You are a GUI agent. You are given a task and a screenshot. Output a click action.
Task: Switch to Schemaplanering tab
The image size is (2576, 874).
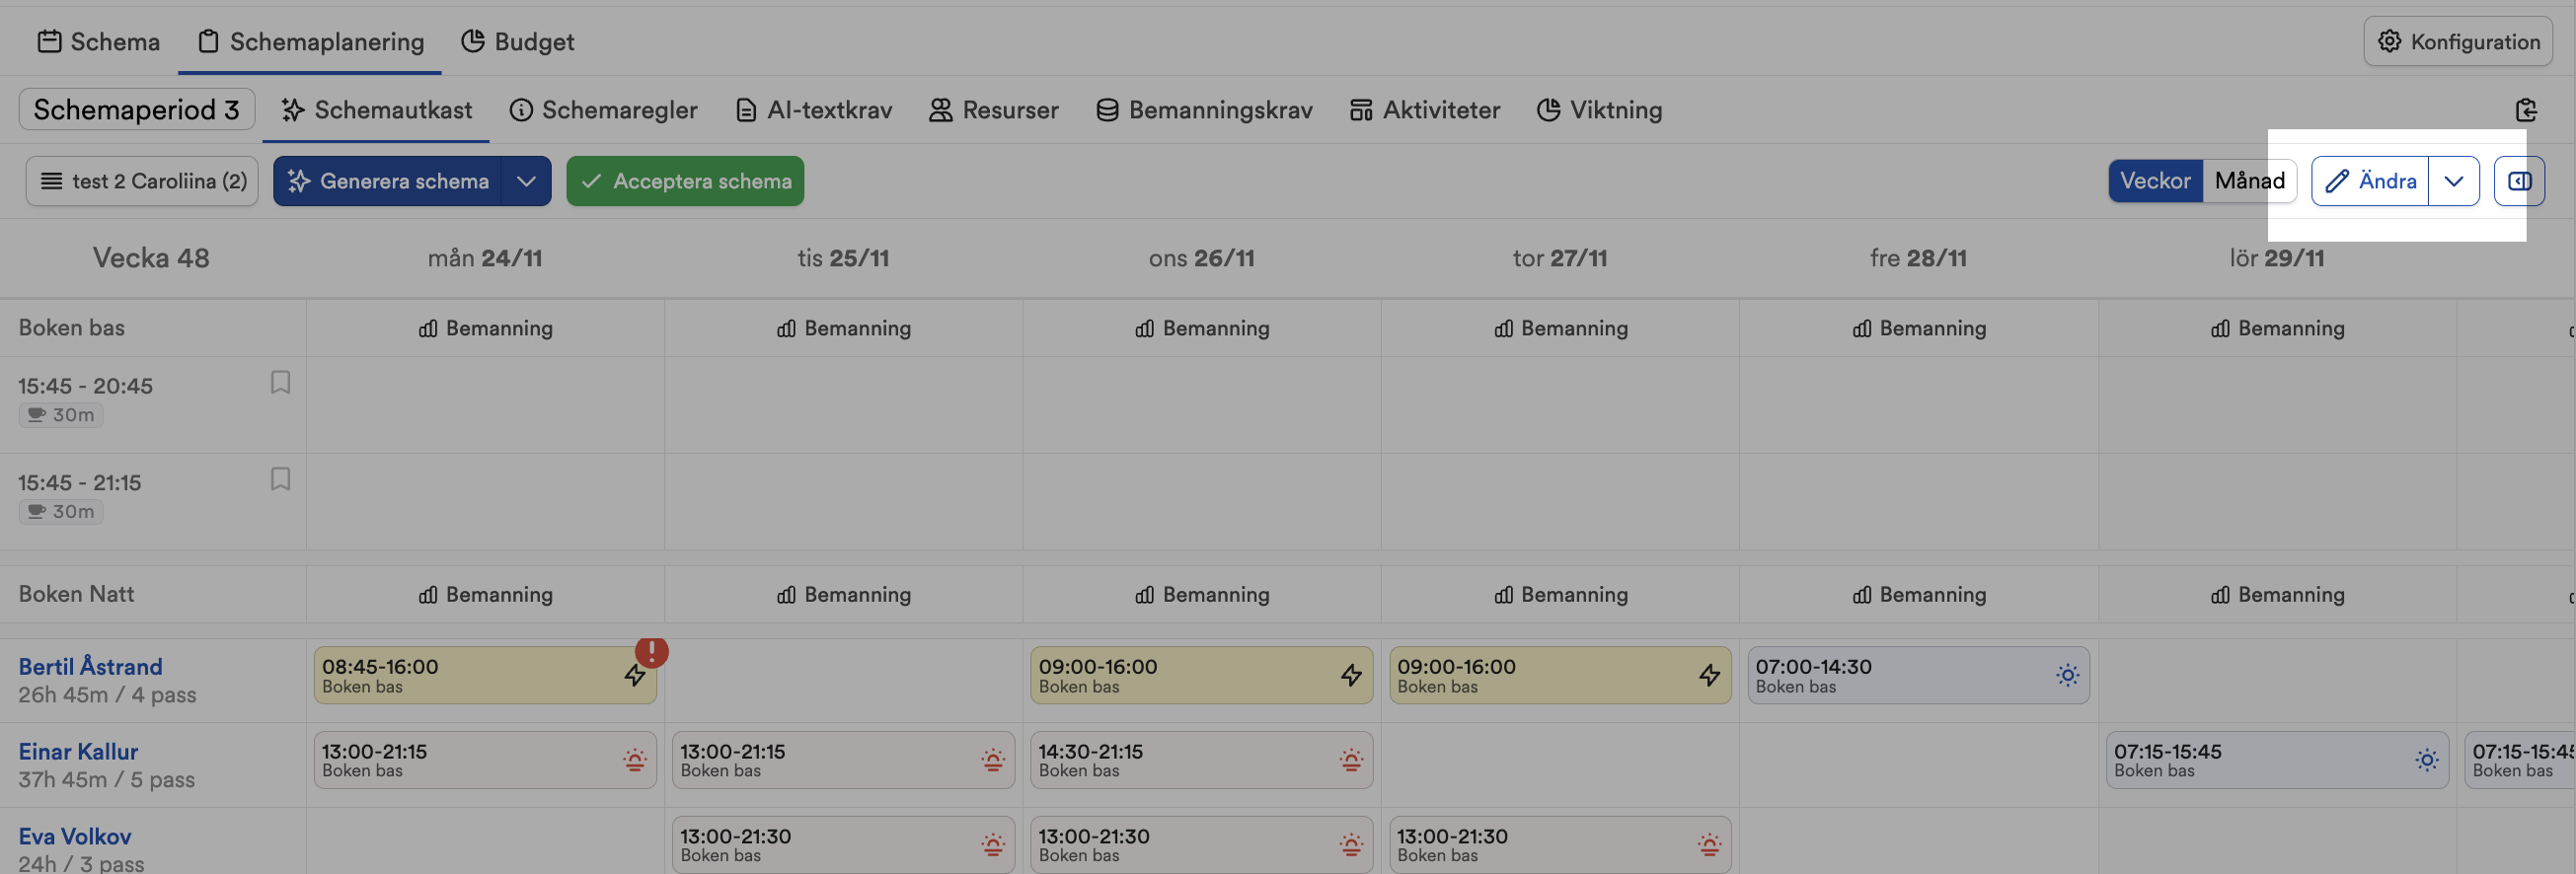click(x=310, y=41)
